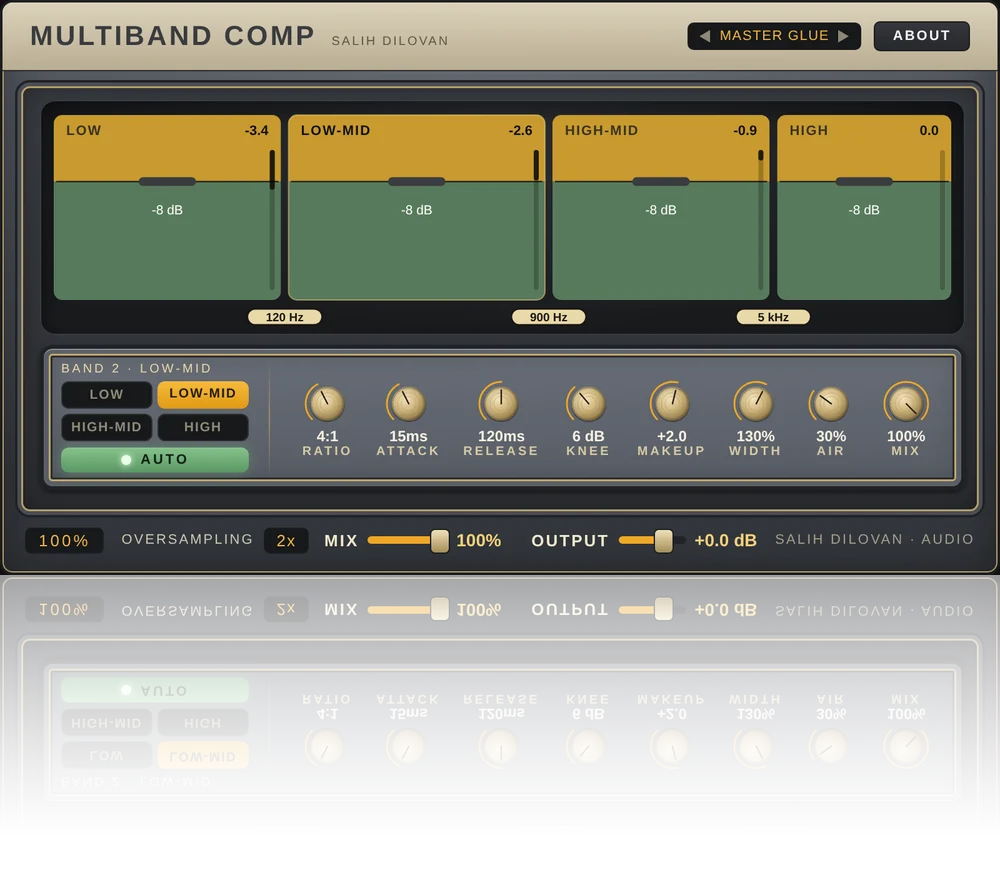
Task: Click the LOW-MID band threshold handle
Action: tap(416, 182)
